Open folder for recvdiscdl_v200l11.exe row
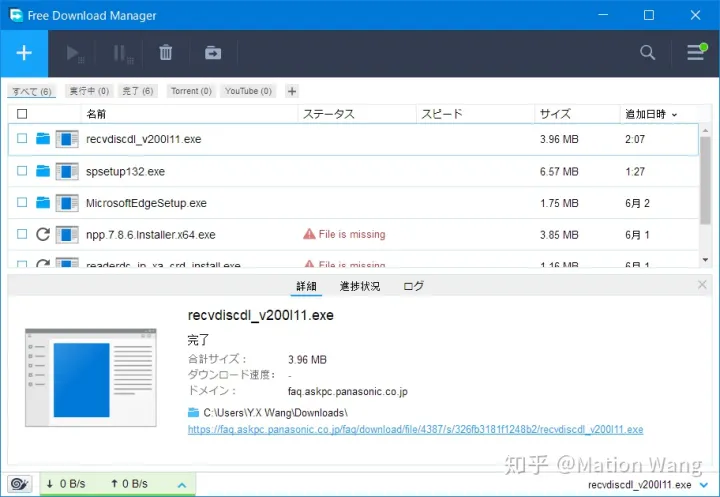The height and width of the screenshot is (497, 720). pos(43,138)
